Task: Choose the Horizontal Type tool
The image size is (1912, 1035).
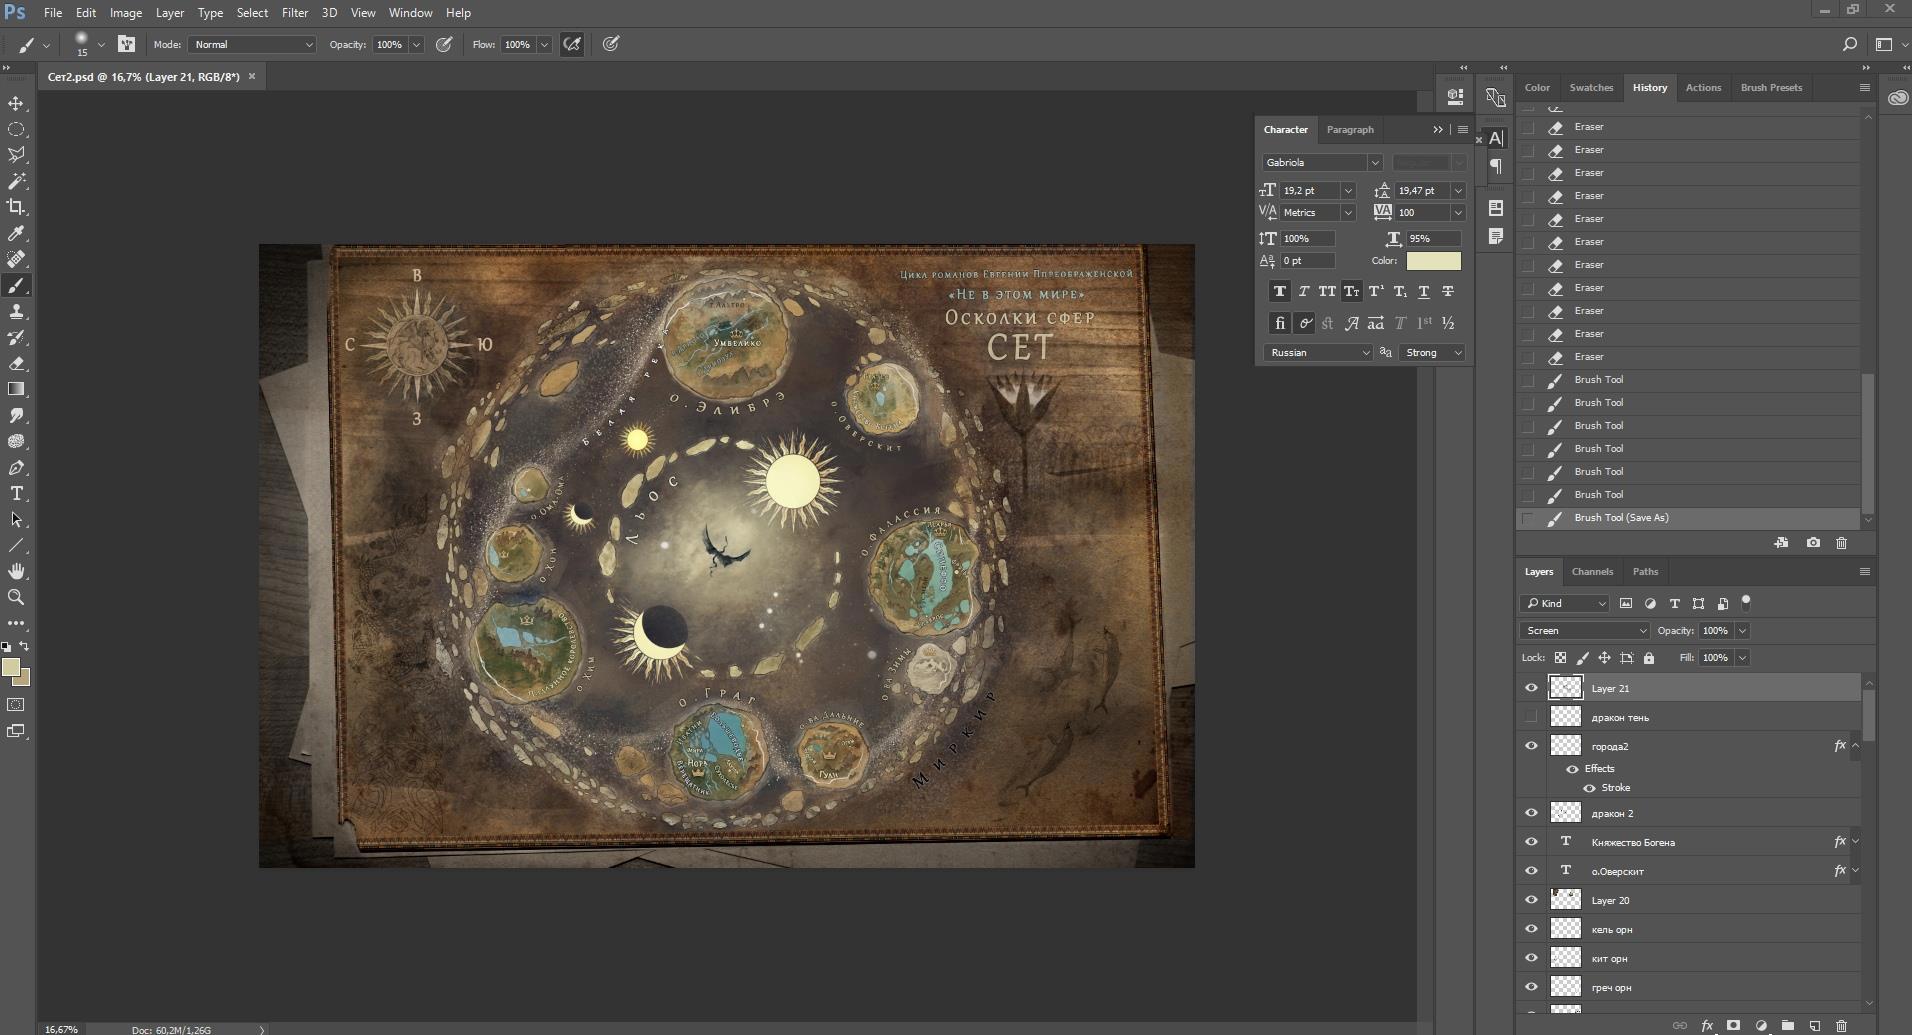Action: click(x=16, y=493)
